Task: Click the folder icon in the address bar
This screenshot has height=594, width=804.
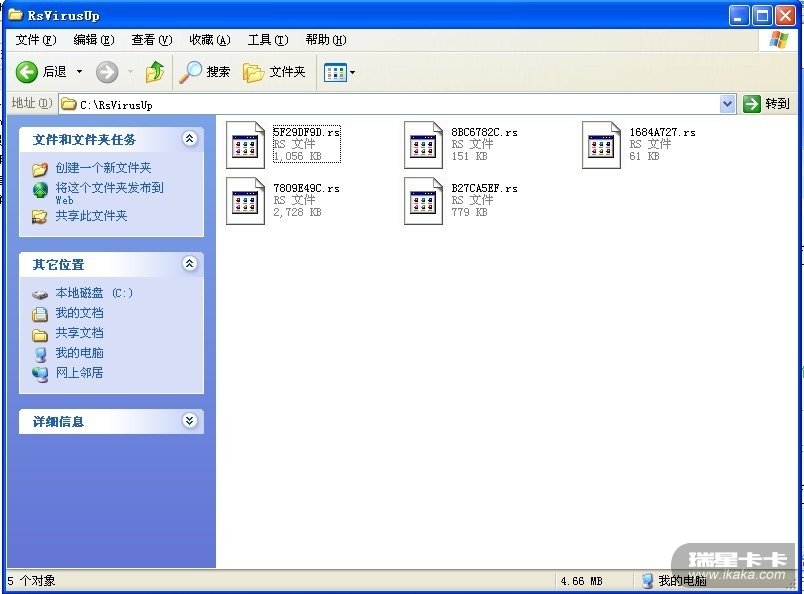Action: [69, 104]
